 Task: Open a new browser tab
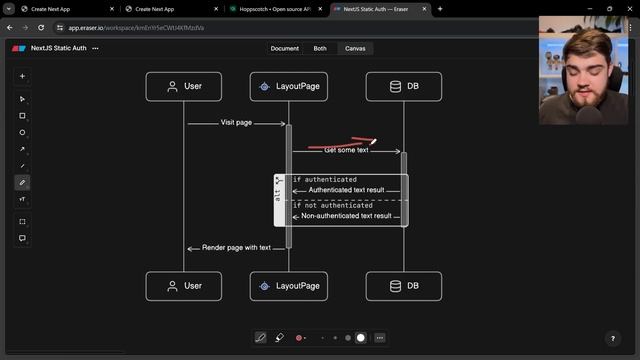440,9
